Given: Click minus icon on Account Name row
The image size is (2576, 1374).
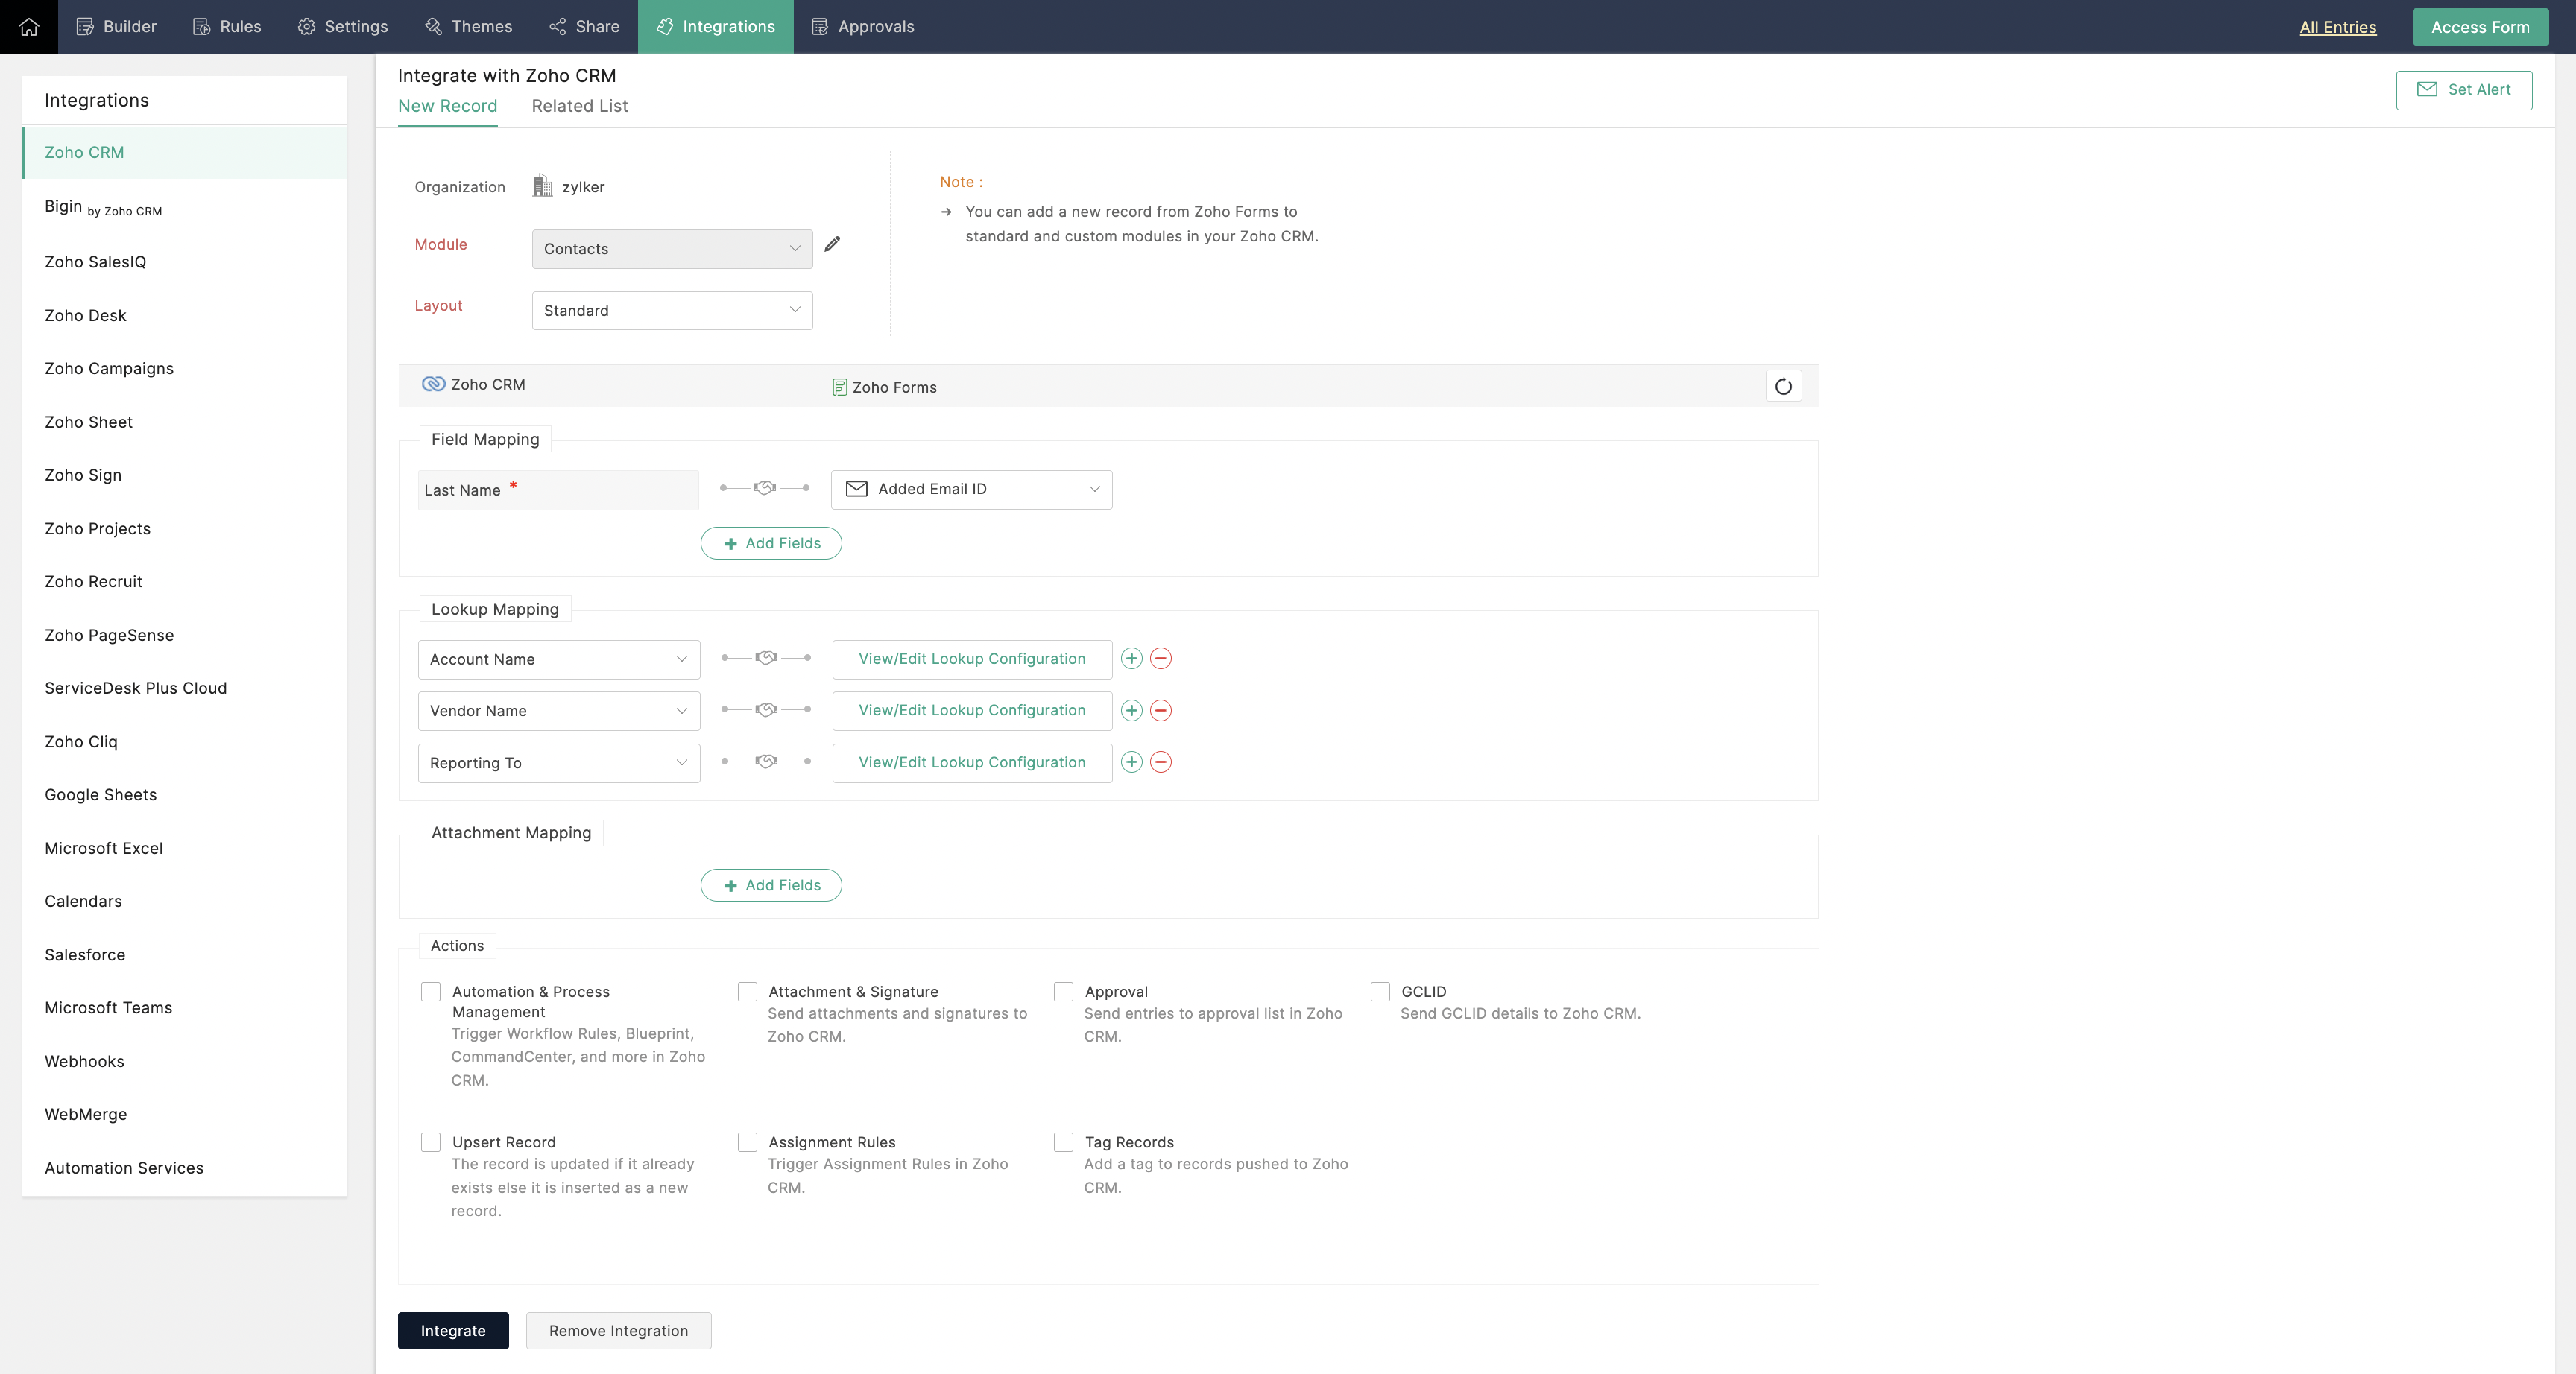Looking at the screenshot, I should (x=1160, y=658).
